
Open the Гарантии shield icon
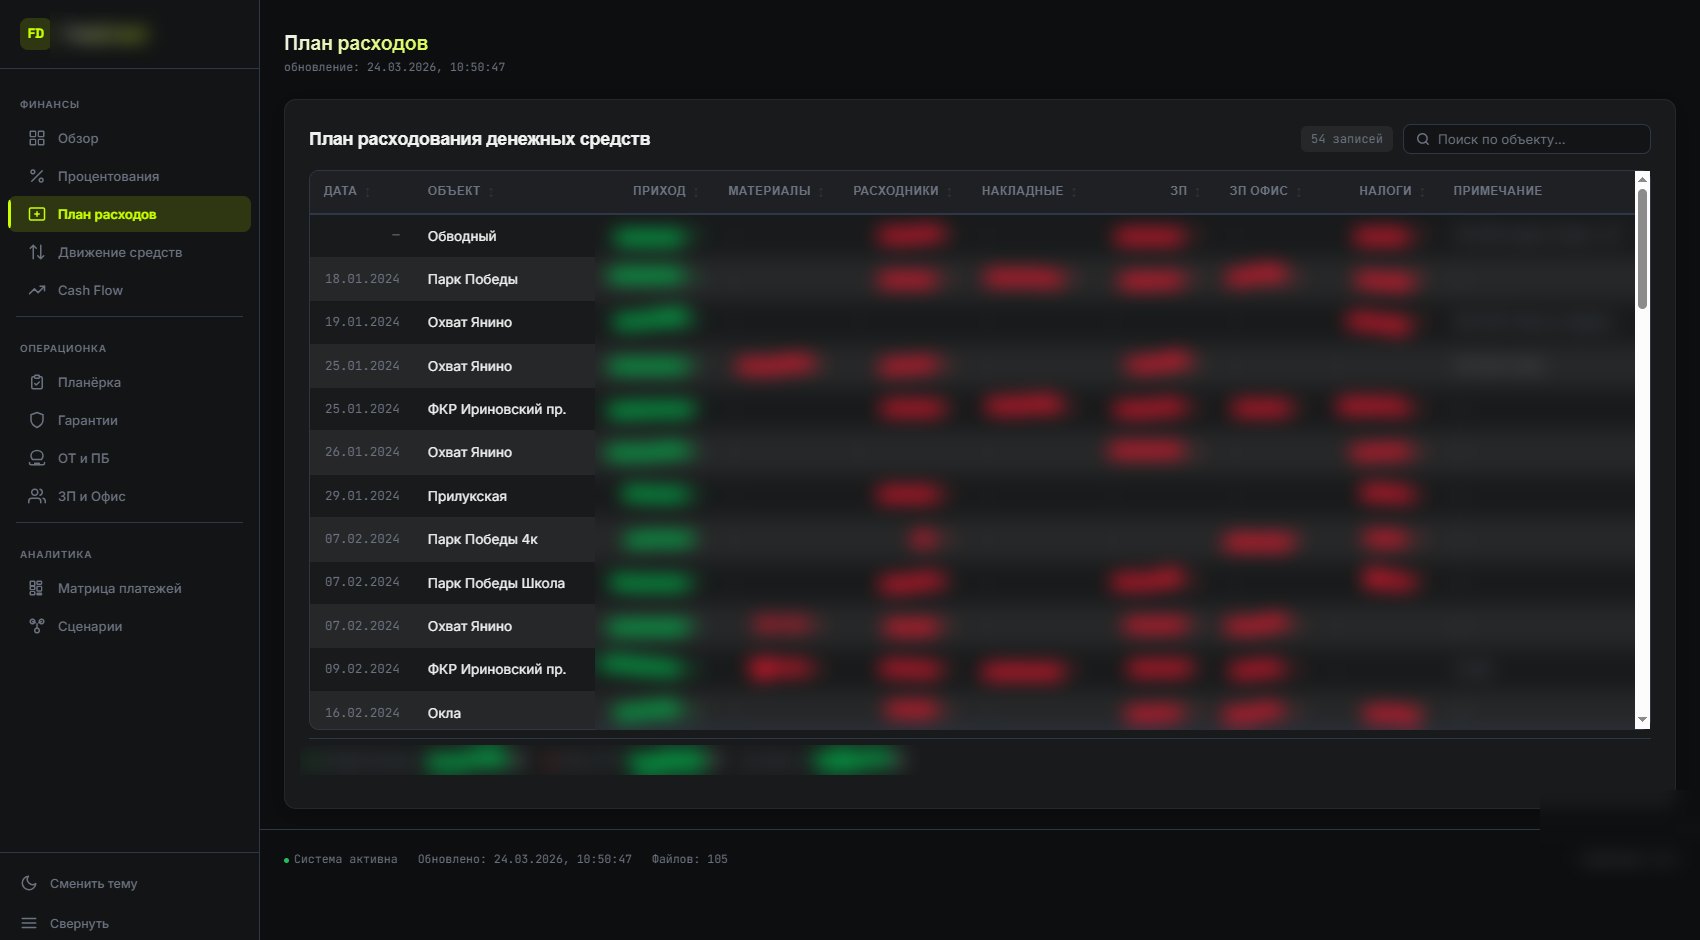tap(37, 420)
